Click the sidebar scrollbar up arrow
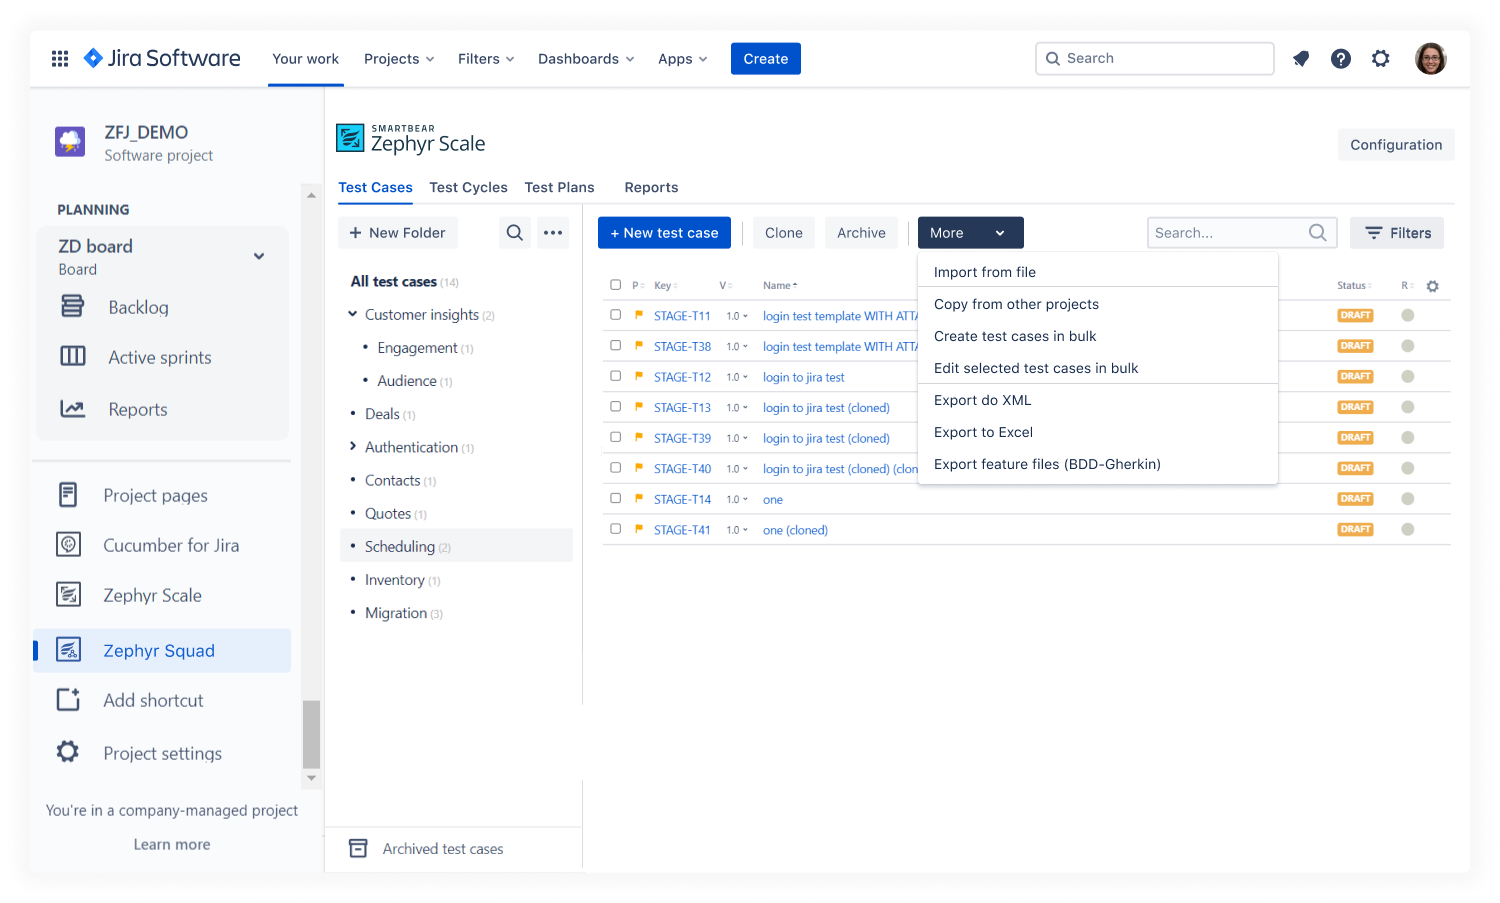1500x903 pixels. [311, 195]
